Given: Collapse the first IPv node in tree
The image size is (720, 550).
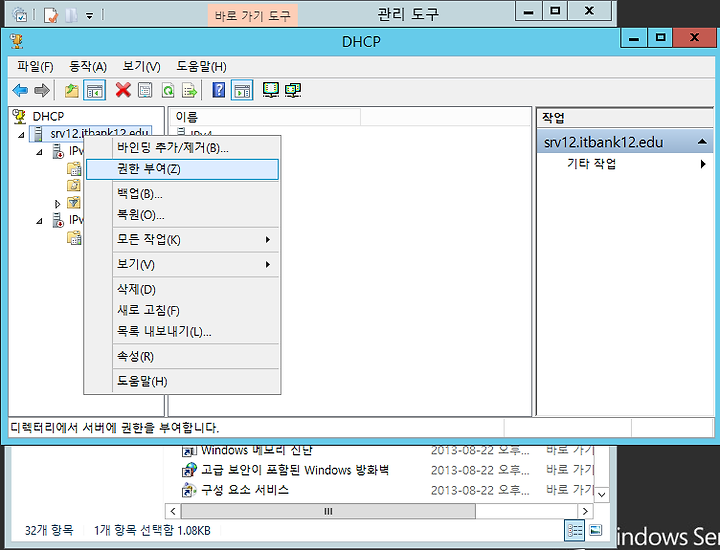Looking at the screenshot, I should pyautogui.click(x=39, y=152).
